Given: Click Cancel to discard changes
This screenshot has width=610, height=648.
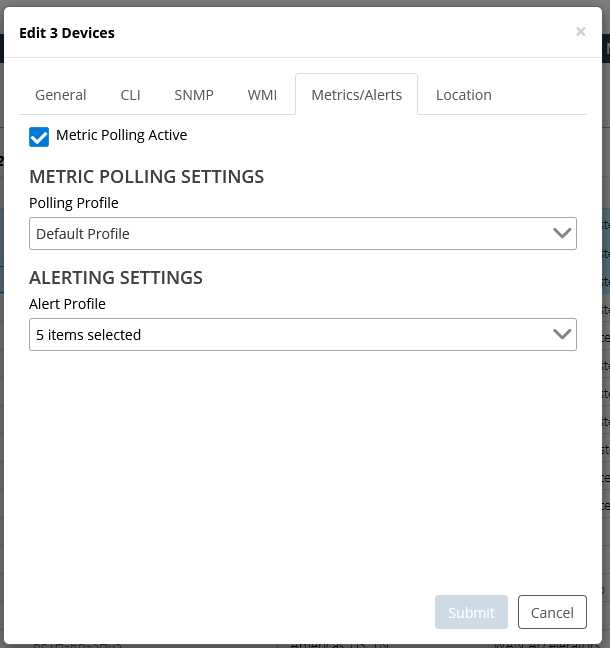Looking at the screenshot, I should tap(552, 612).
